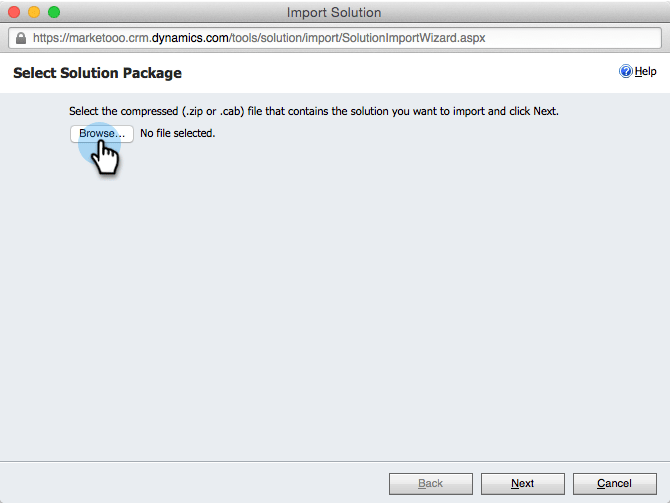The width and height of the screenshot is (671, 503).
Task: Click the 'Import Solution' window title
Action: point(335,12)
